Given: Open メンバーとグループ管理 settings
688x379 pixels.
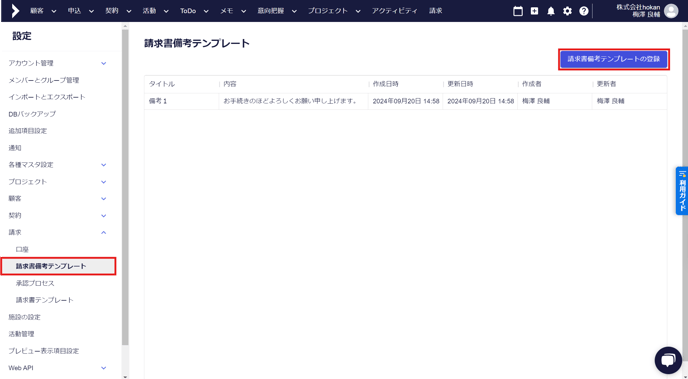Looking at the screenshot, I should coord(44,80).
